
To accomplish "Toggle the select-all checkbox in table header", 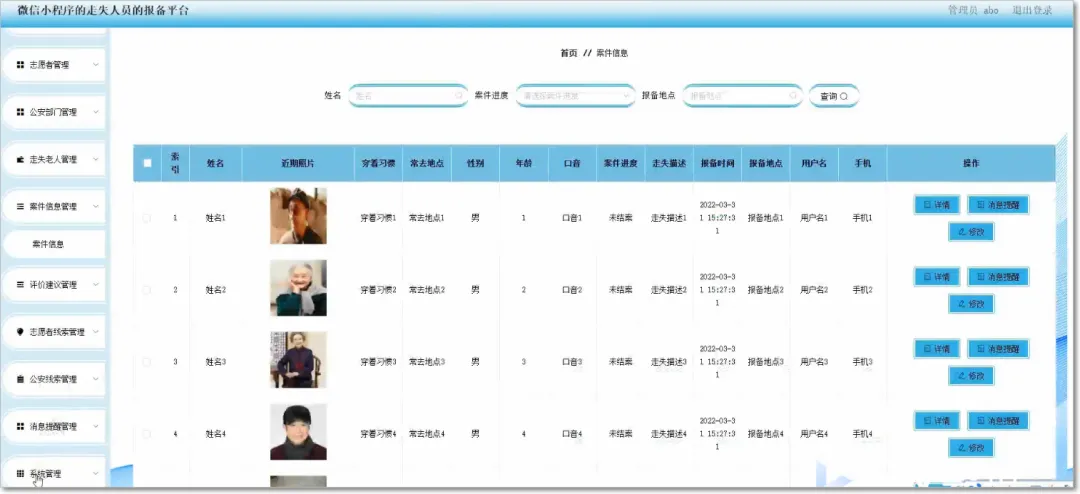I will 147,163.
